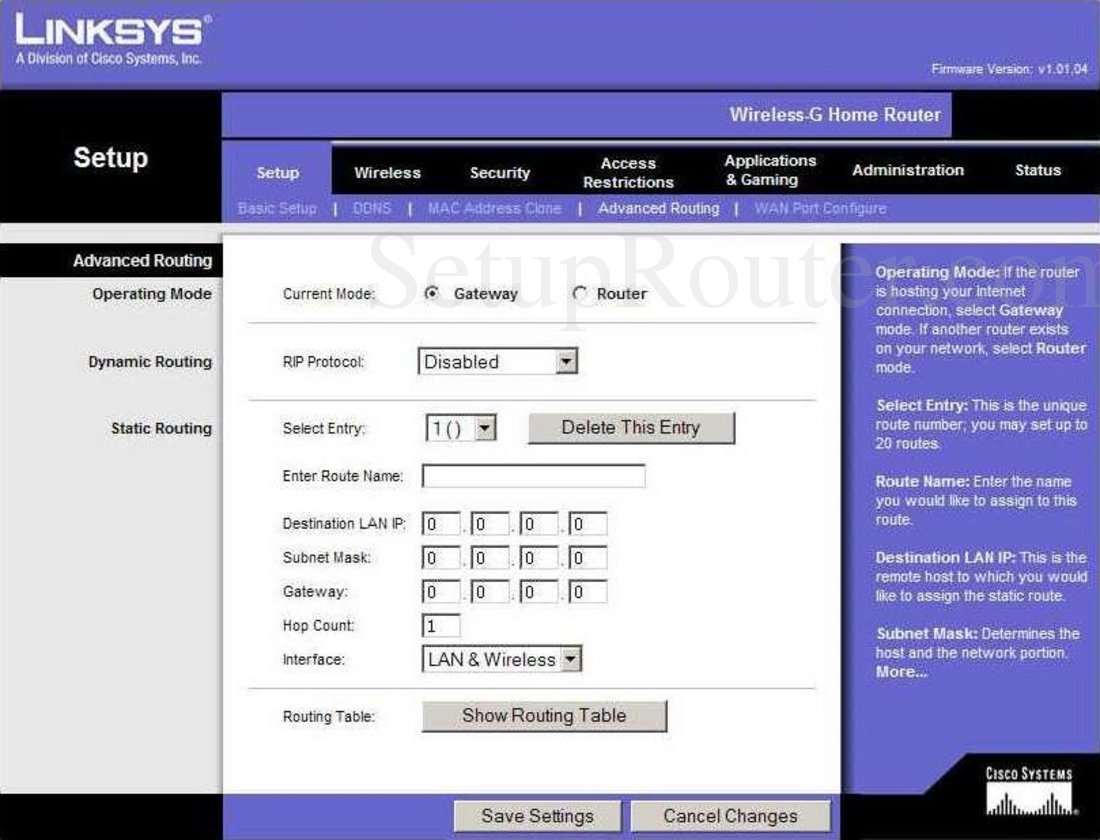Click first octet of Subnet Mask
Image resolution: width=1100 pixels, height=840 pixels.
(441, 558)
